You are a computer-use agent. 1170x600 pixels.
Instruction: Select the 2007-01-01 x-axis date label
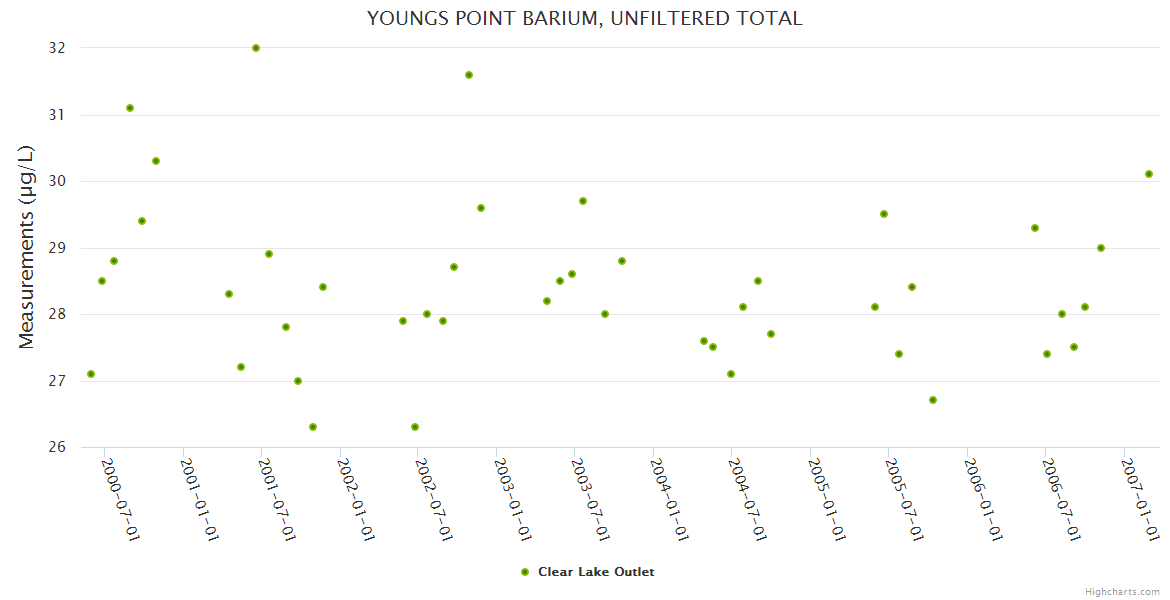(1140, 498)
